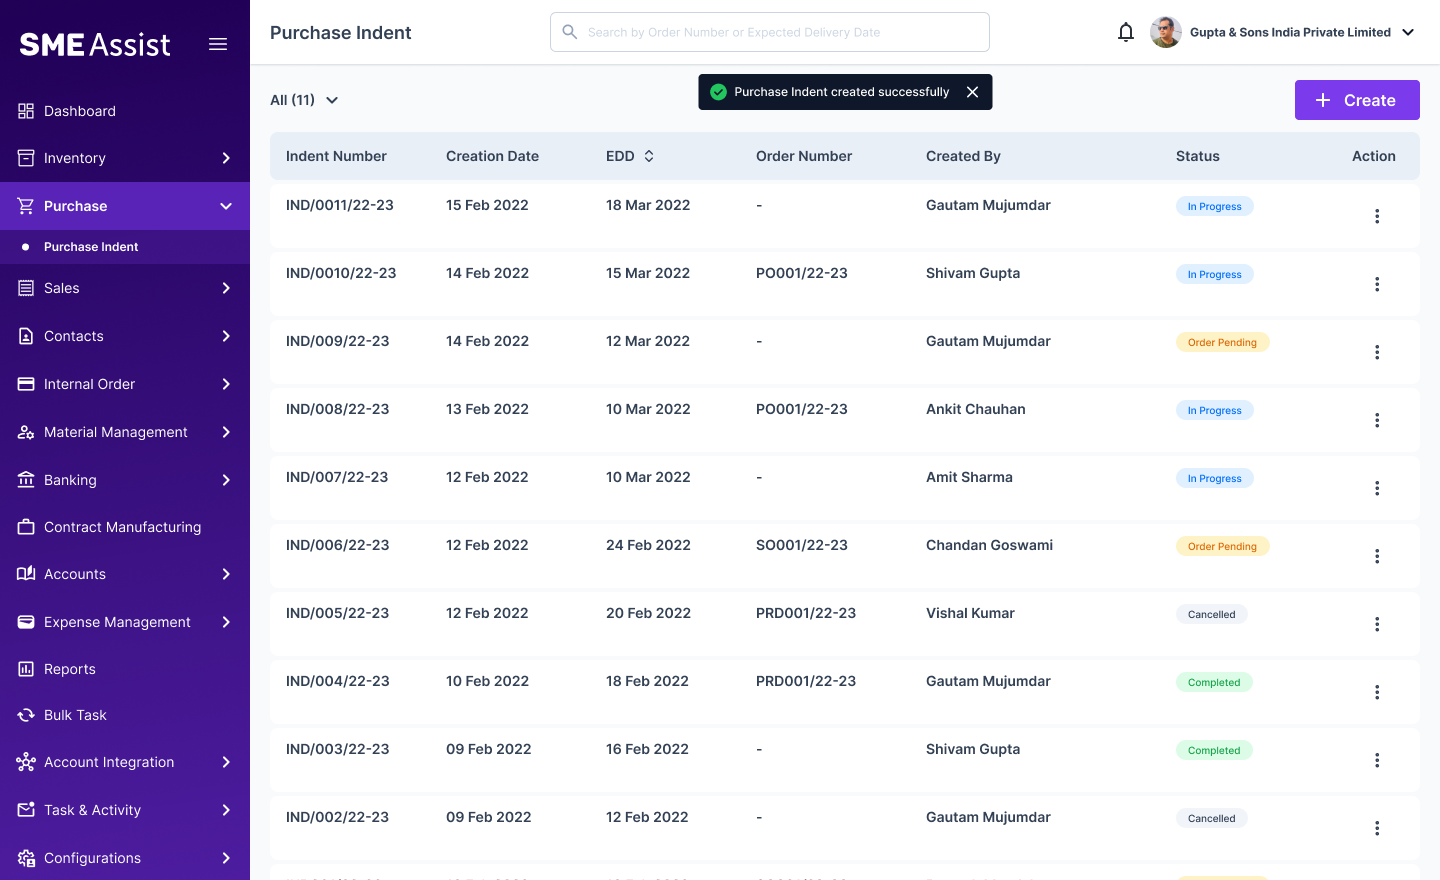Click the user profile avatar
Viewport: 1440px width, 880px height.
pyautogui.click(x=1166, y=32)
